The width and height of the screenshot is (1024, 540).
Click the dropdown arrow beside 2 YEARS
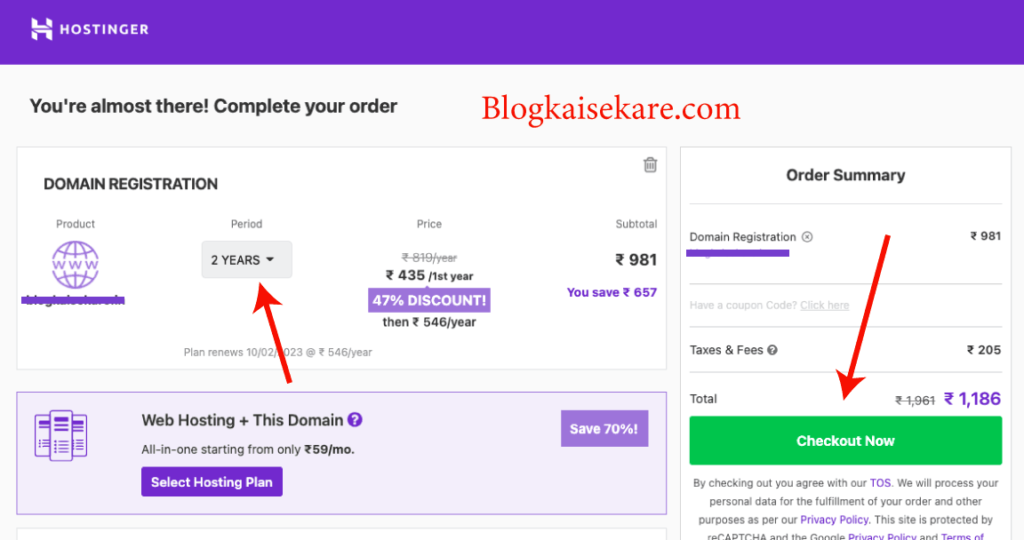click(270, 260)
